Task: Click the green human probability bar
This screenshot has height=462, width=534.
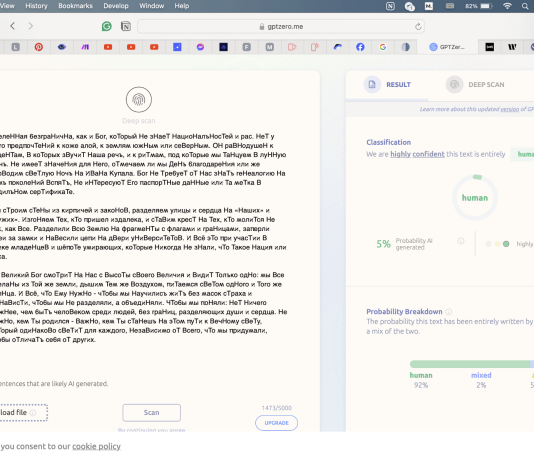Action: (x=470, y=364)
